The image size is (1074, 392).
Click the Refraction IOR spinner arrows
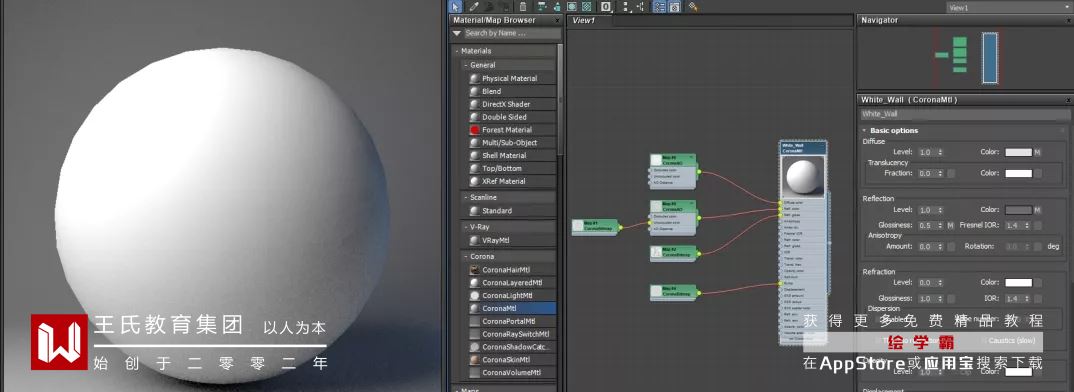(x=1027, y=298)
